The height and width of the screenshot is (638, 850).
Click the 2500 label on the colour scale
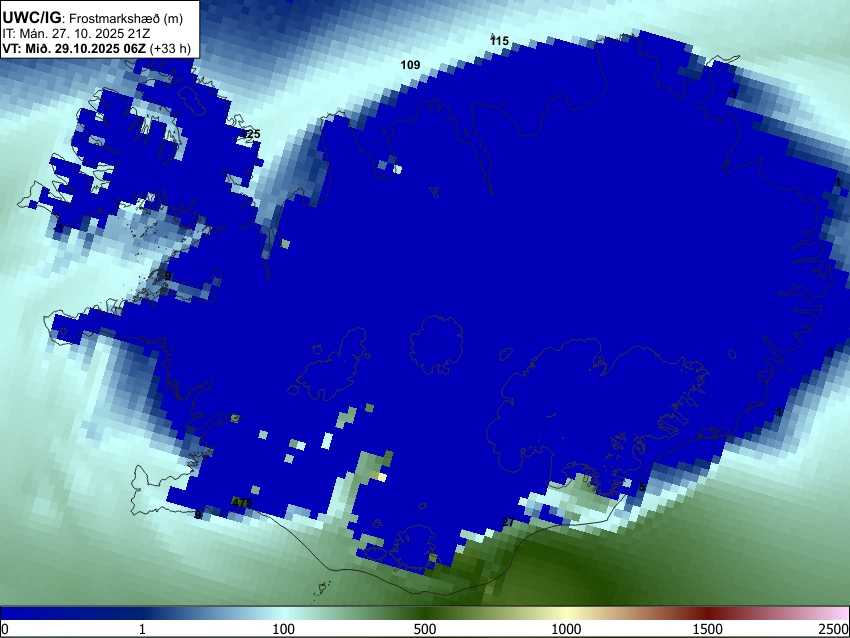pyautogui.click(x=834, y=629)
